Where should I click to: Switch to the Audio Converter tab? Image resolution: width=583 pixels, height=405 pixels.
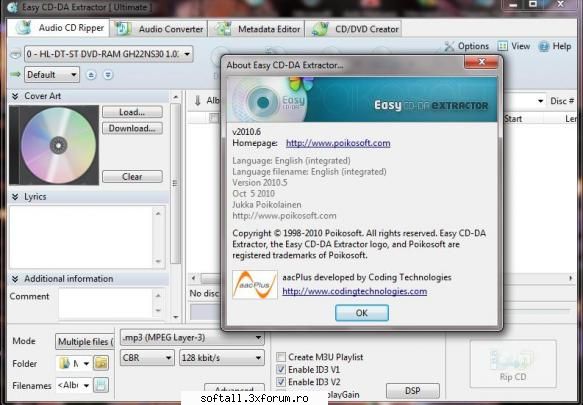coord(159,29)
